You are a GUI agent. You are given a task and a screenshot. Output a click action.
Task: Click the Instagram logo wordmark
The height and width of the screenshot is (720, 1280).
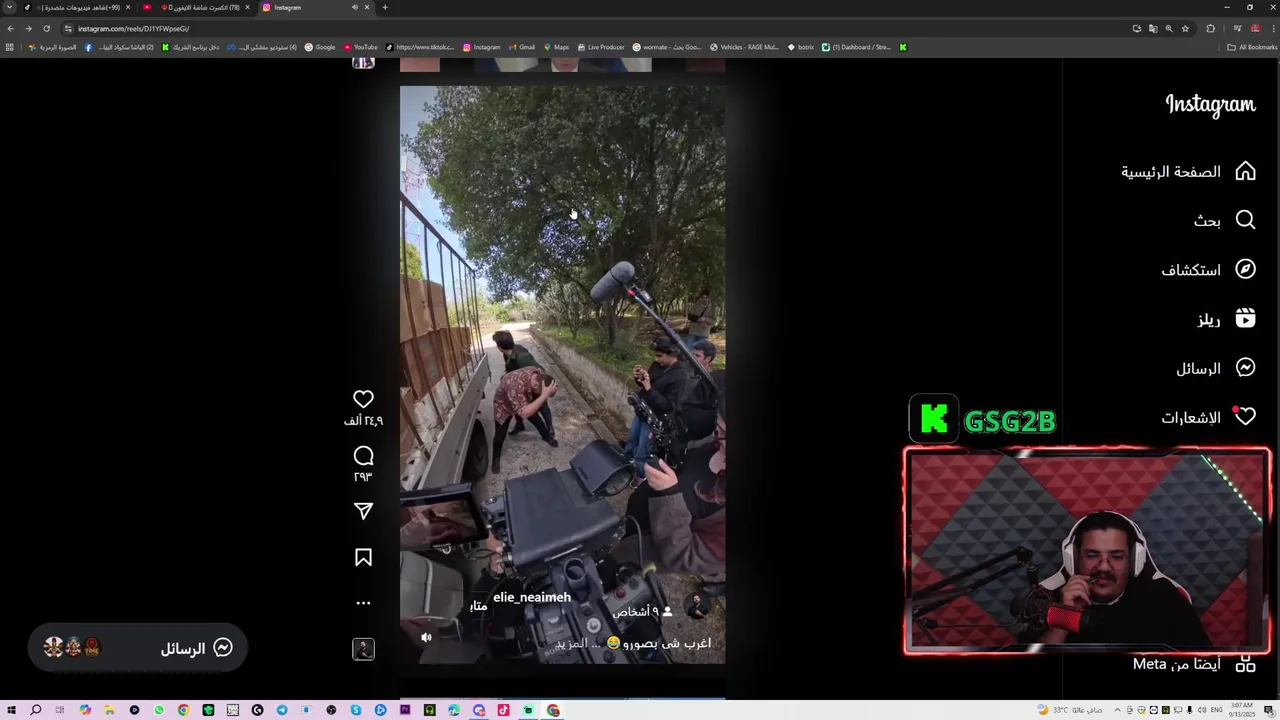[1210, 105]
